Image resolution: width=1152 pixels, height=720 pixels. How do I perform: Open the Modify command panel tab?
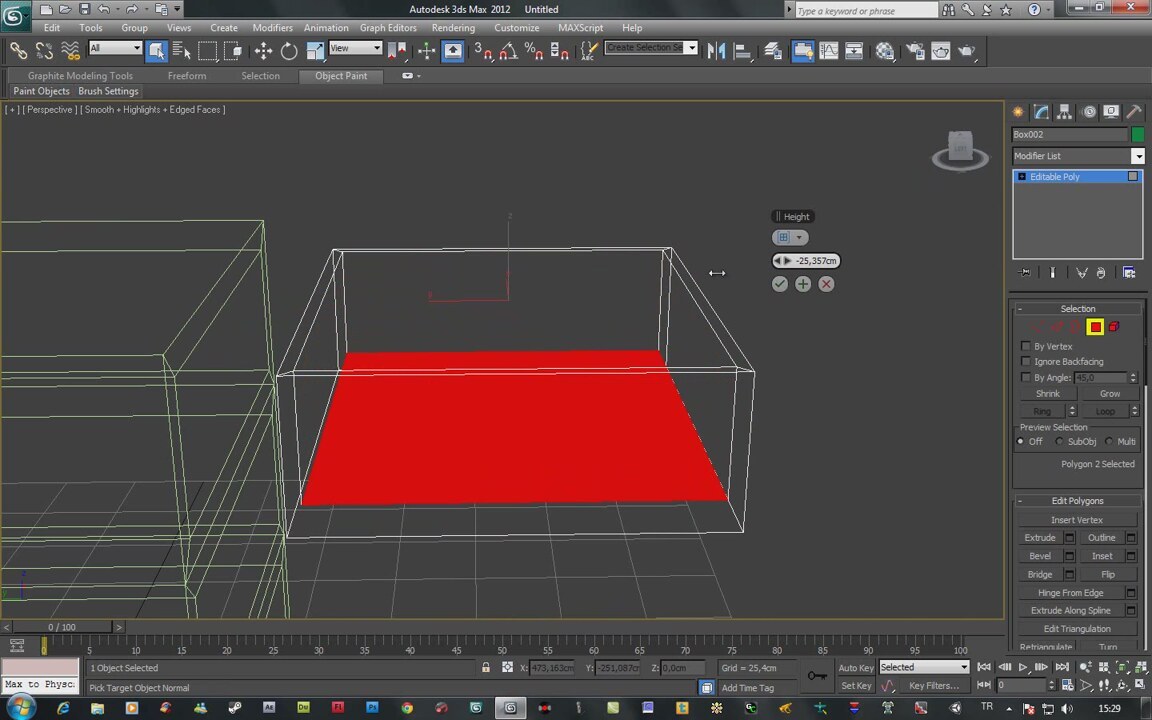tap(1041, 112)
